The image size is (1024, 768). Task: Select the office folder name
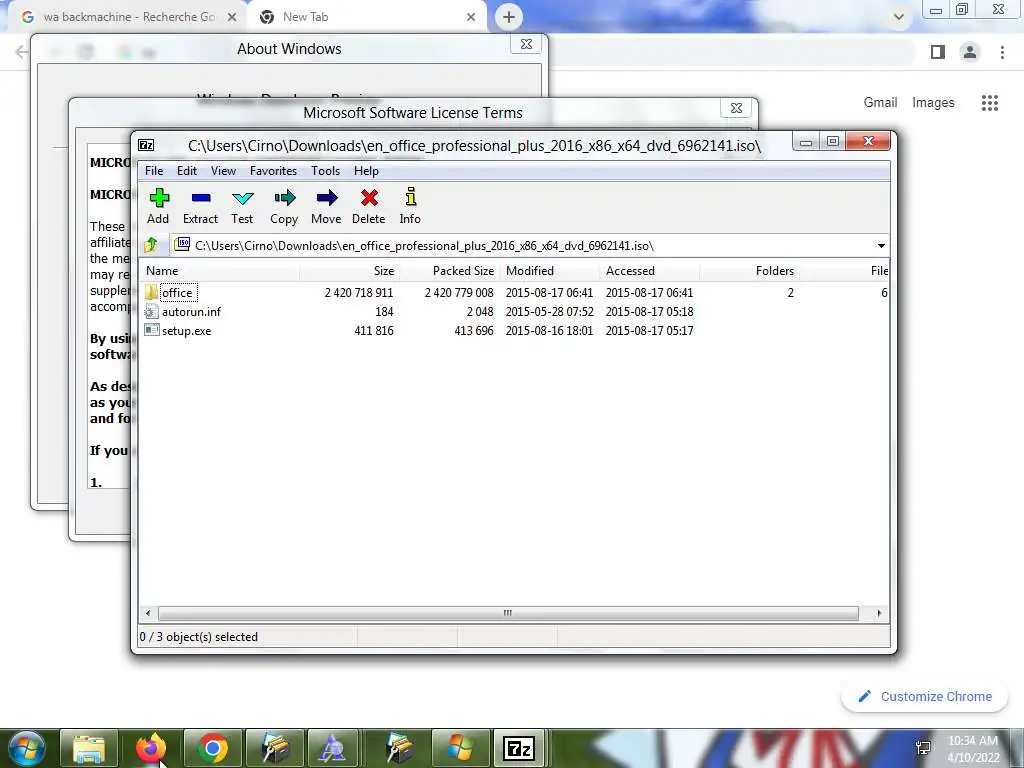[x=177, y=293]
